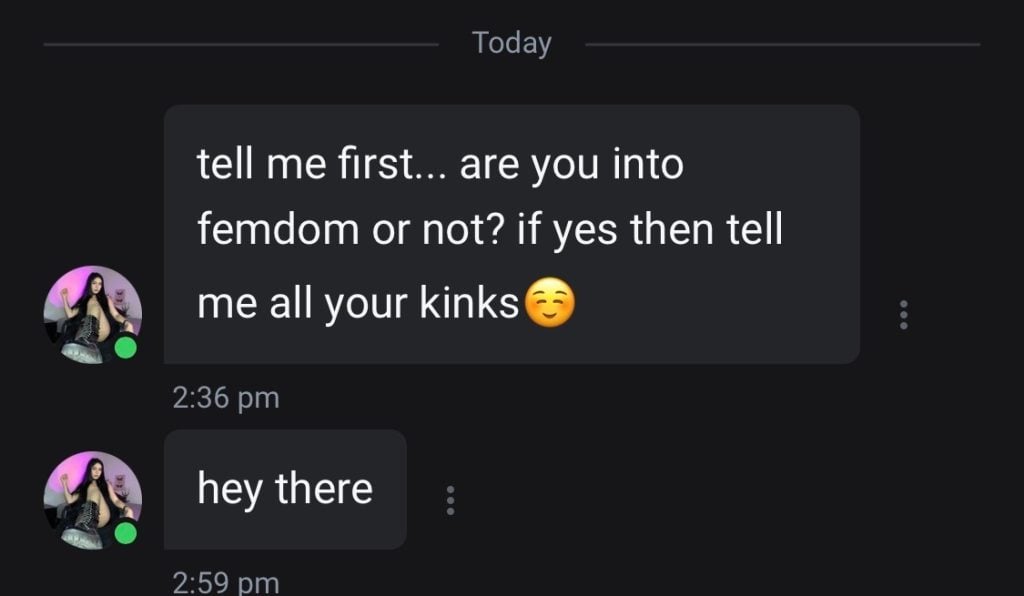Click the smiling emoji in the first message
Image resolution: width=1024 pixels, height=596 pixels.
click(549, 304)
